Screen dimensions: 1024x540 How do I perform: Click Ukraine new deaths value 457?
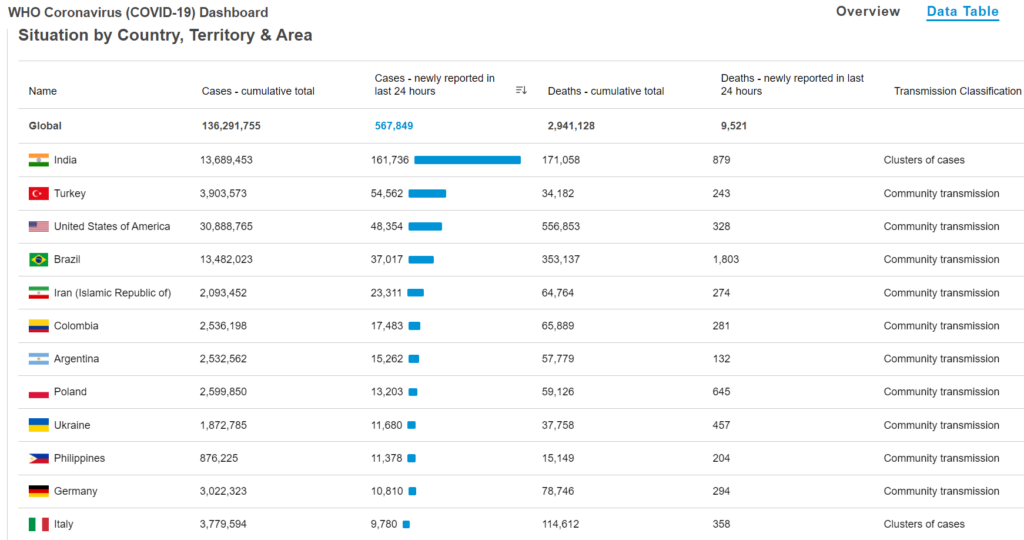coord(721,425)
